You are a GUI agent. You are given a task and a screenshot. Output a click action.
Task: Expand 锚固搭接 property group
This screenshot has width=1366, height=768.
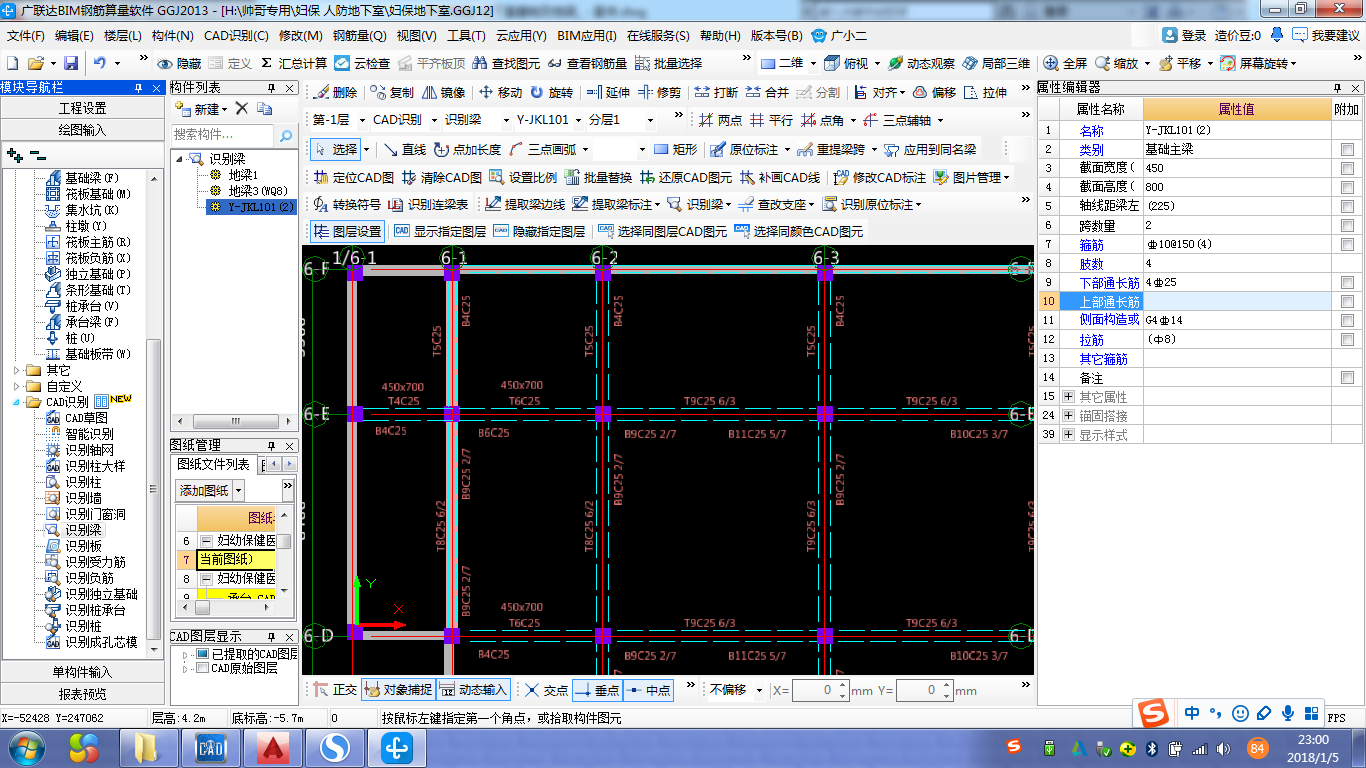pos(1069,416)
